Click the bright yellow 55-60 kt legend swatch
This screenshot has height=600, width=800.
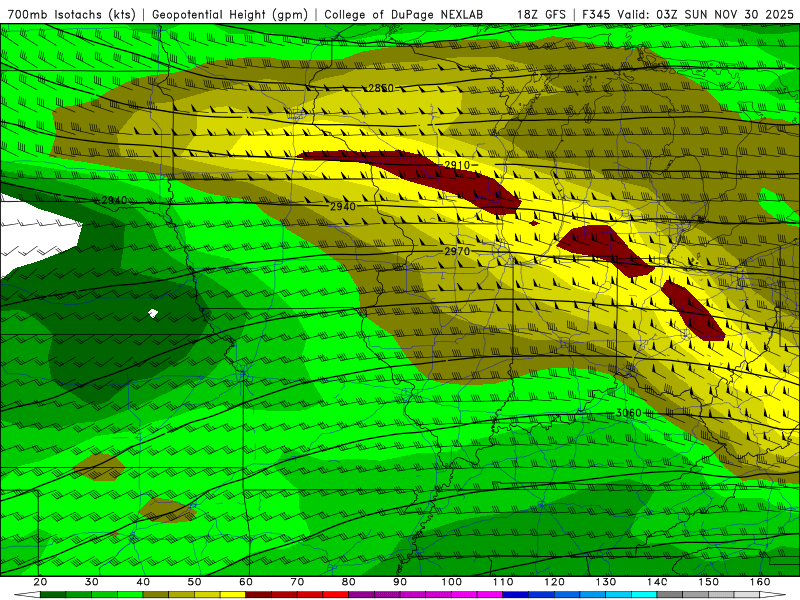coord(233,595)
